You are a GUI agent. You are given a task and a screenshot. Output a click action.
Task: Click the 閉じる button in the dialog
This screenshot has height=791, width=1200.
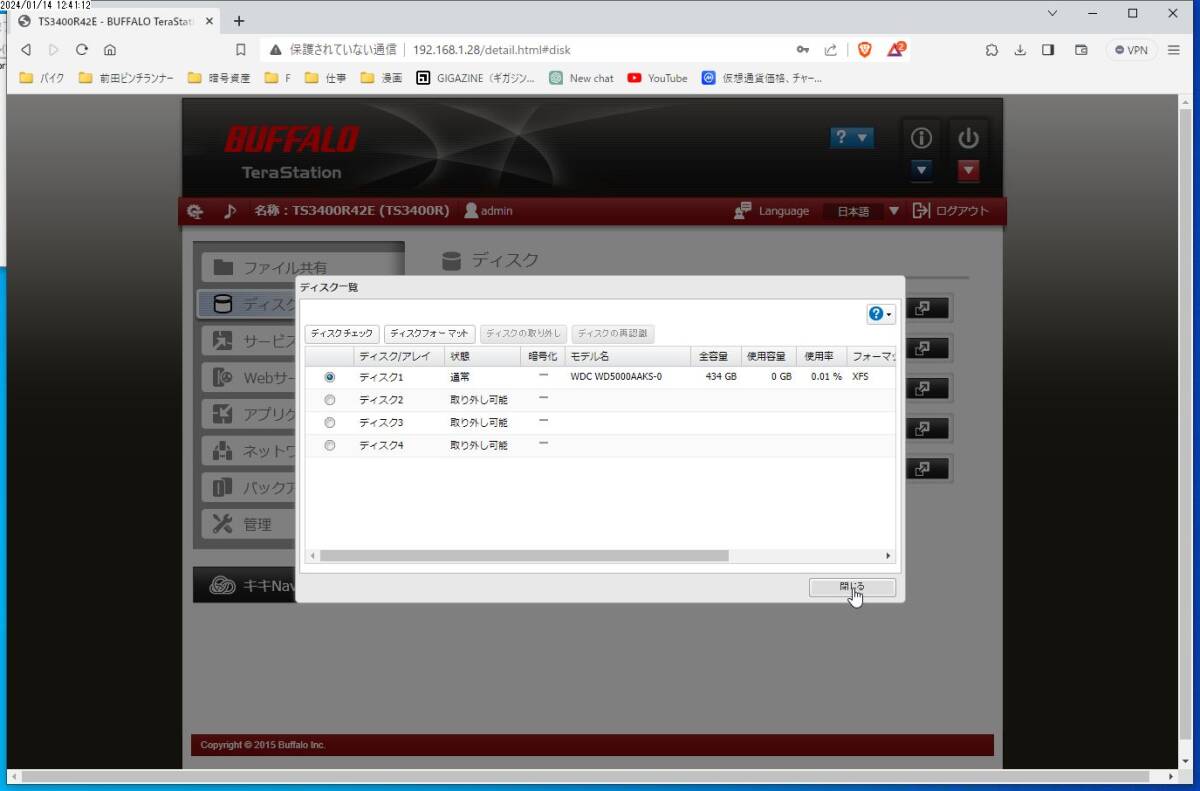point(852,587)
